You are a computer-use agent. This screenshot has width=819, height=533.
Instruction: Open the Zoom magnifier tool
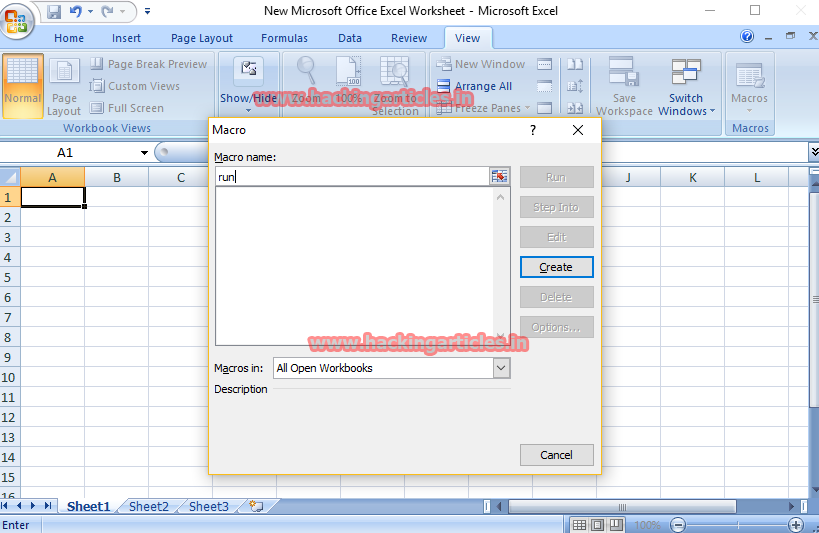[306, 81]
